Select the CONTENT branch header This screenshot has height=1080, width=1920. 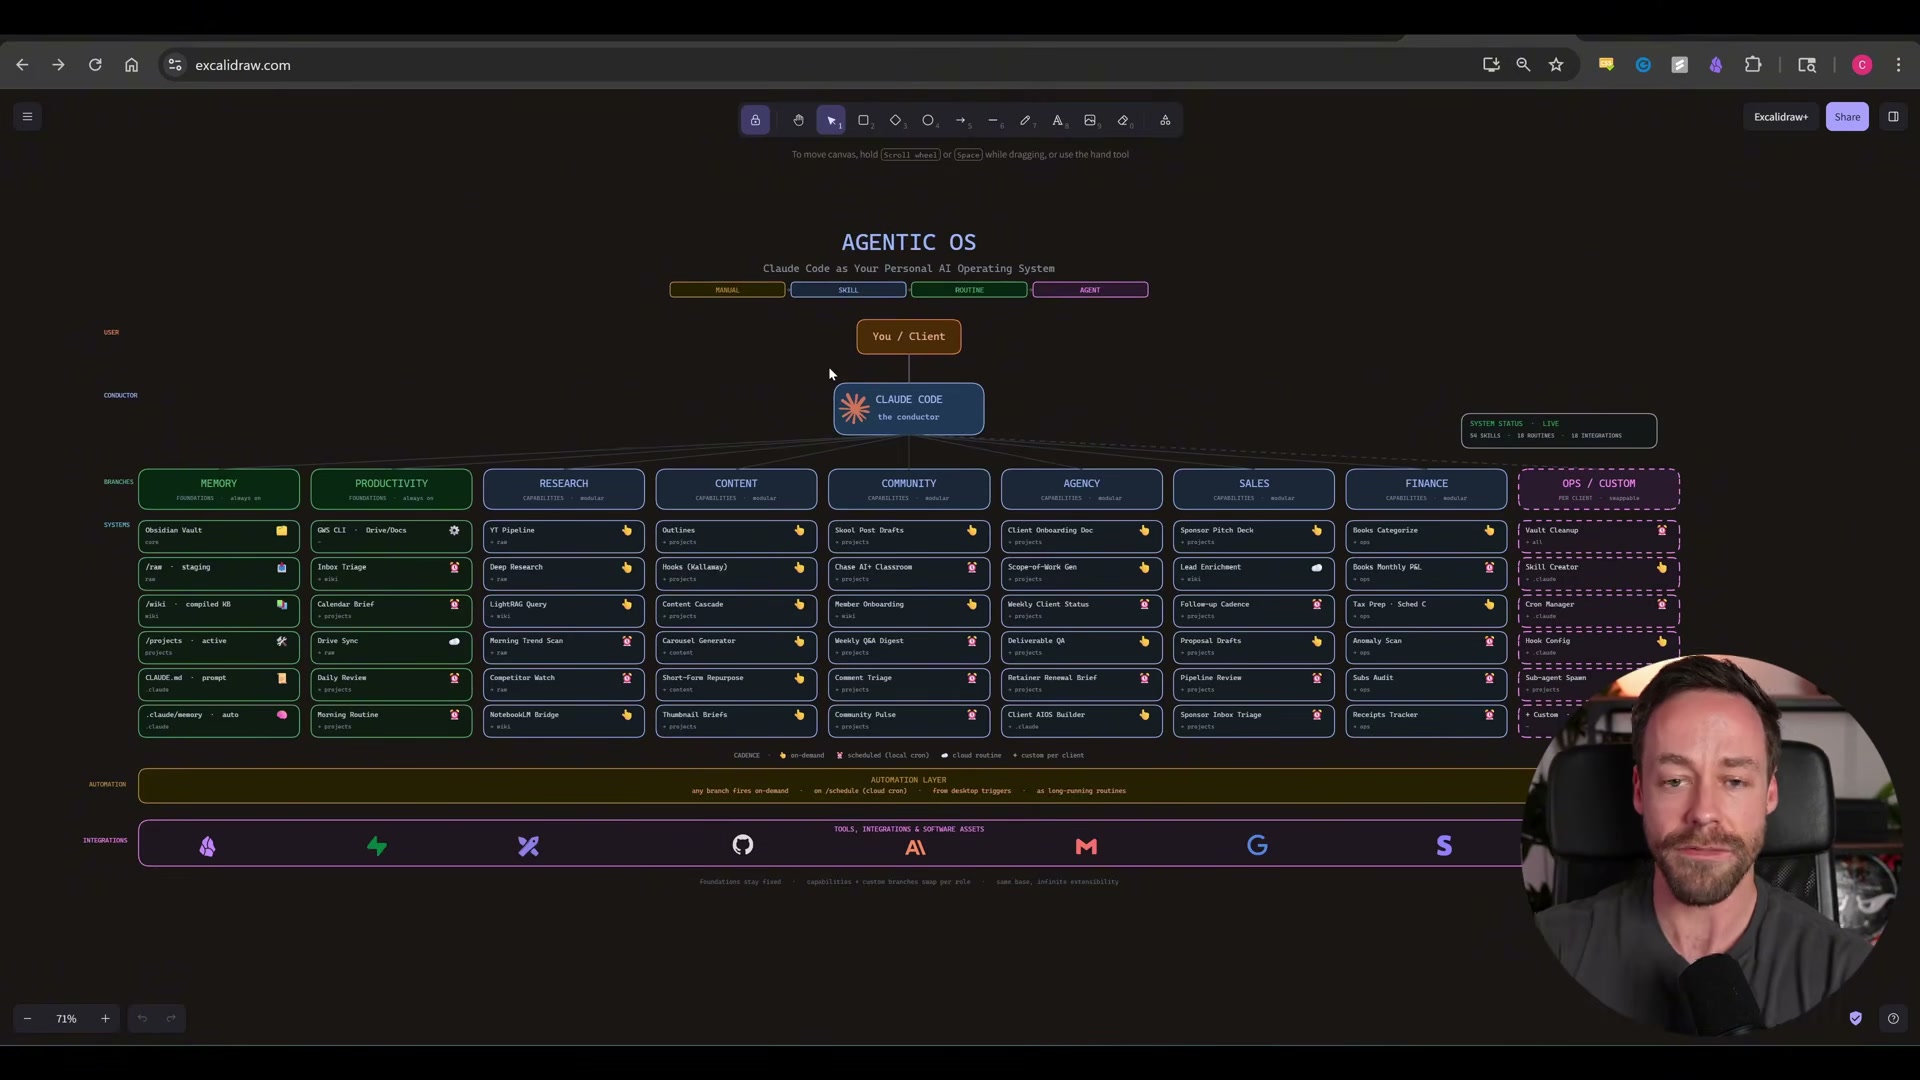tap(736, 489)
